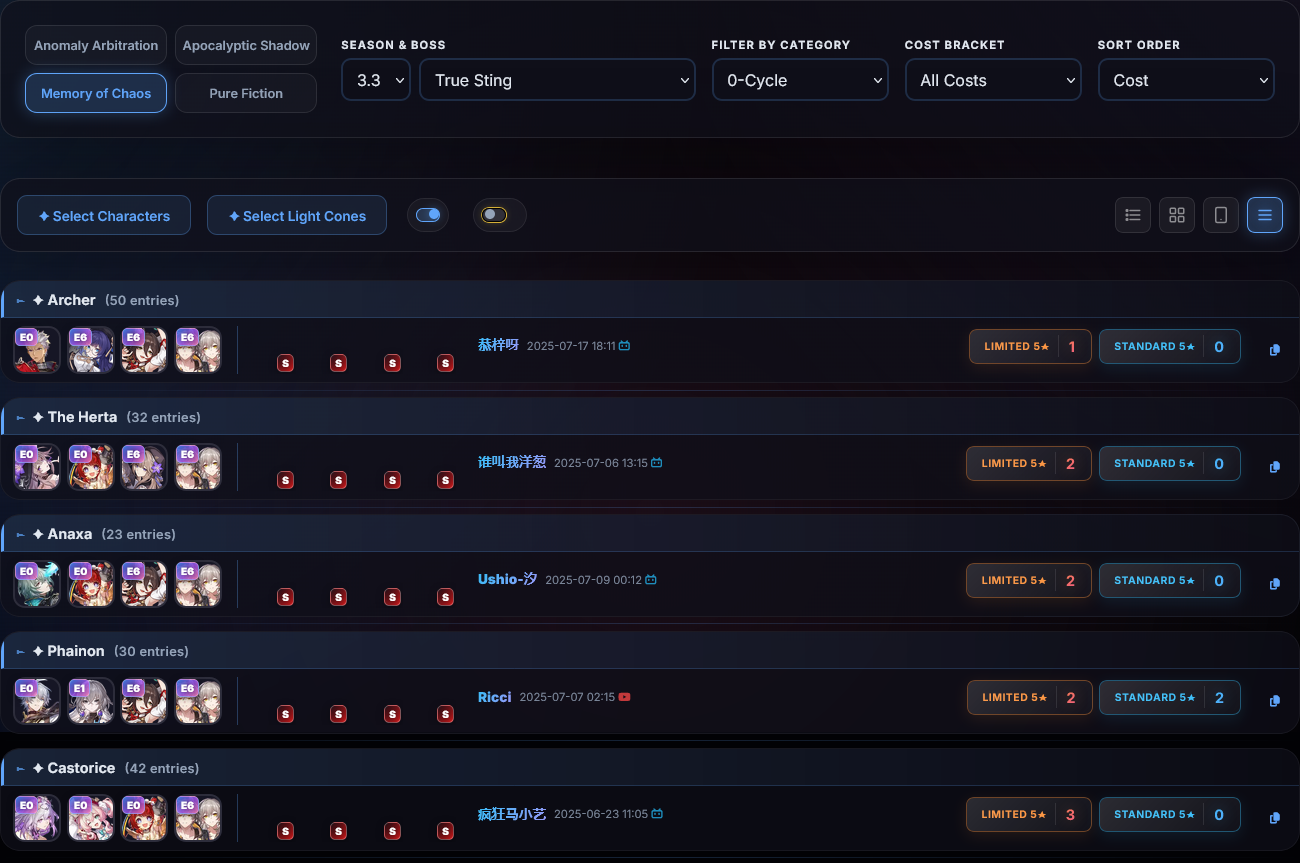The height and width of the screenshot is (863, 1300).
Task: Collapse The Herta group arrow
Action: coord(20,418)
